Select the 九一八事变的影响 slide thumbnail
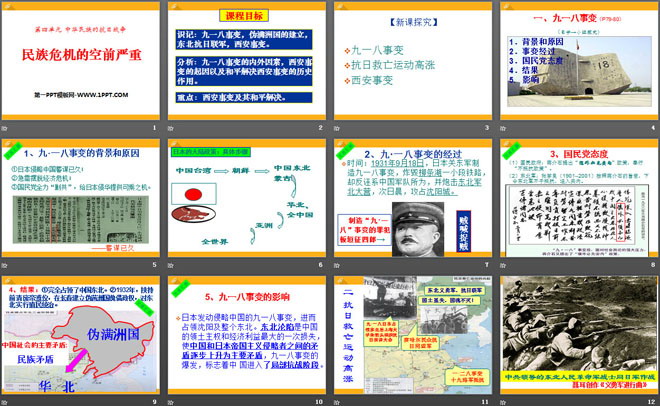 (x=247, y=335)
